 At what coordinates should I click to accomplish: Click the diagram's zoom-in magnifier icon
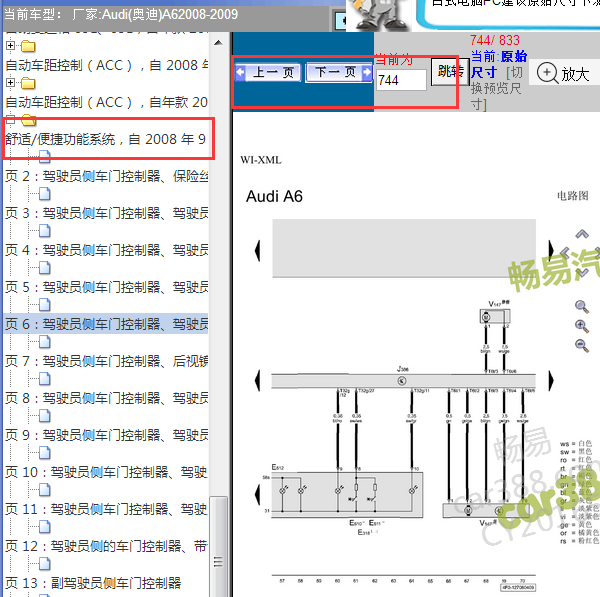[582, 326]
